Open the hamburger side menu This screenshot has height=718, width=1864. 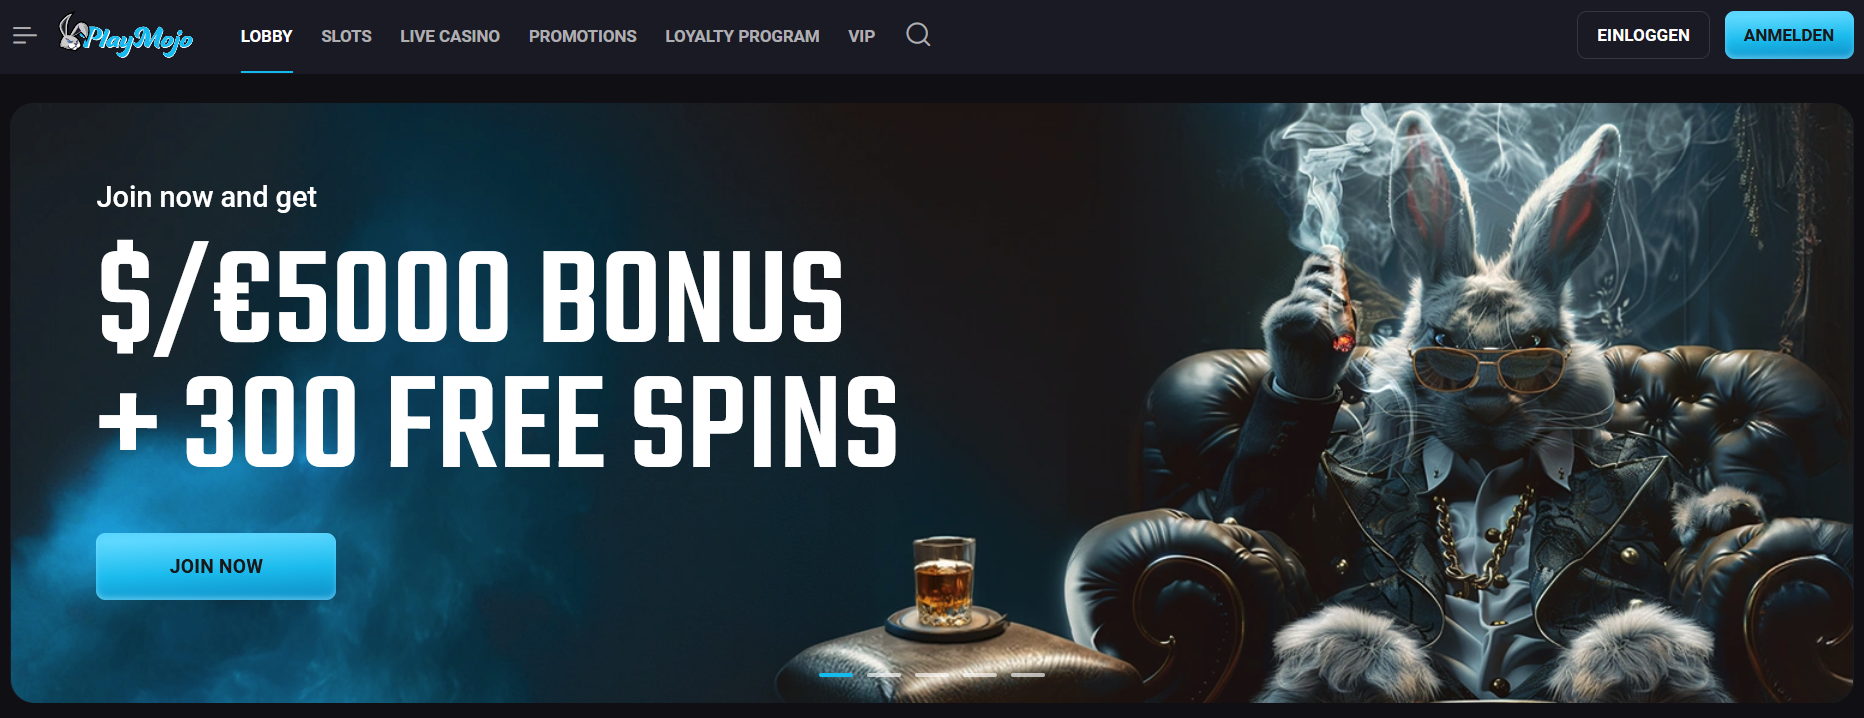coord(25,36)
